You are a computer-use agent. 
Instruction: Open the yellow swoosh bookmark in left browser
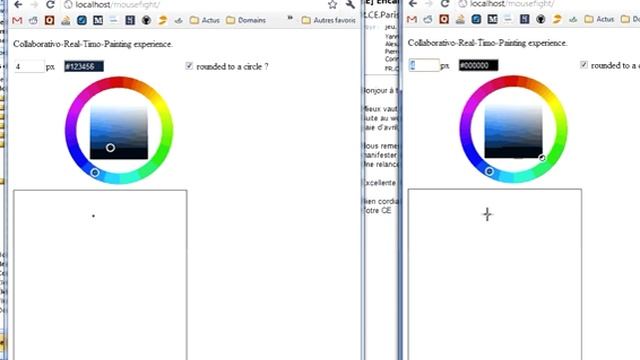[162, 20]
